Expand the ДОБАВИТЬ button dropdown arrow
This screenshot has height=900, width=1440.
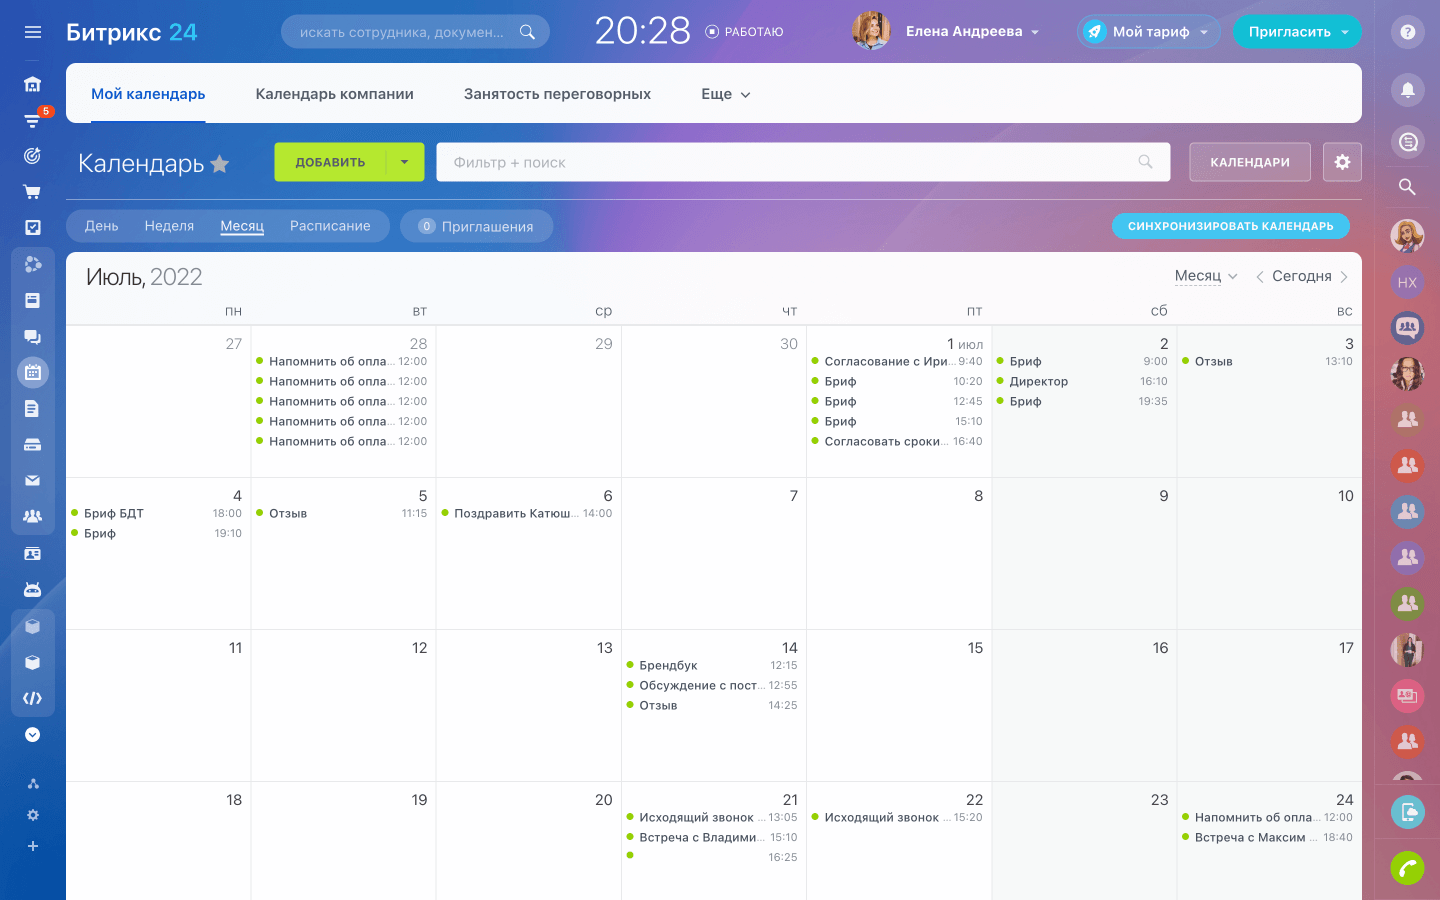point(405,162)
